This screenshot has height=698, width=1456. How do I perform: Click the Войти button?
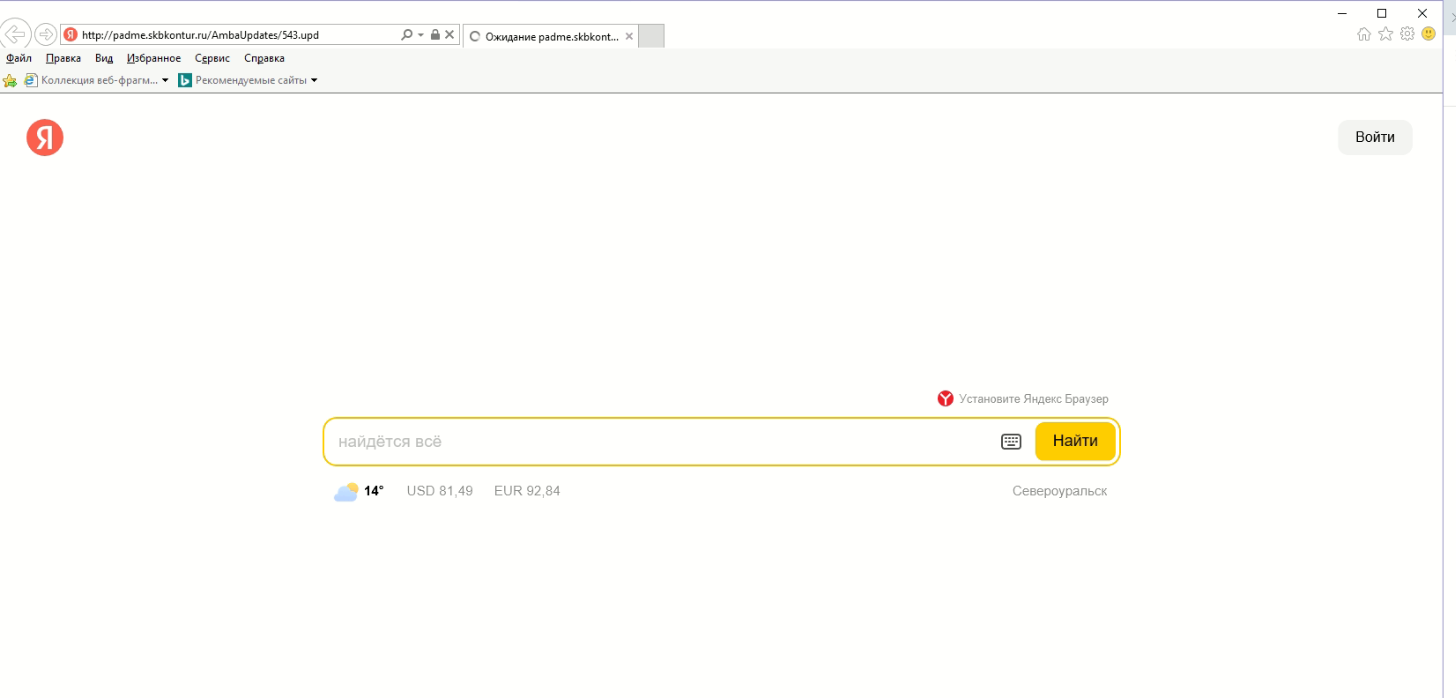click(1375, 137)
